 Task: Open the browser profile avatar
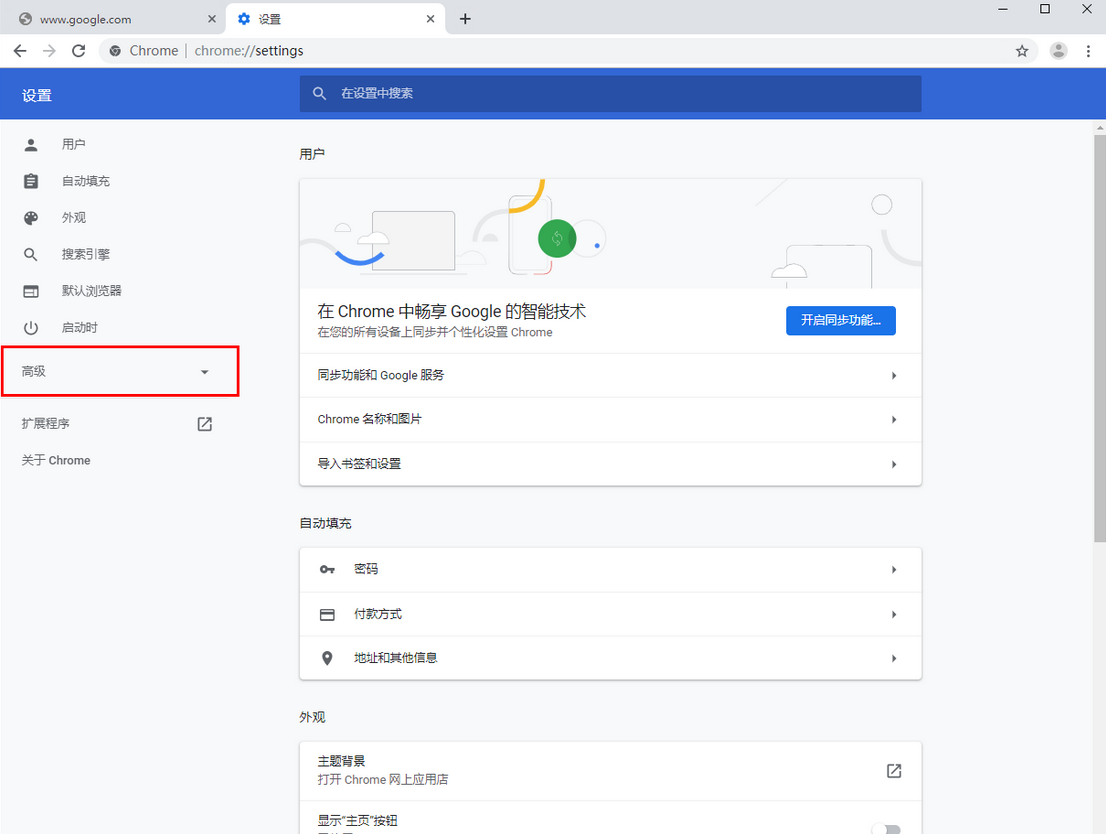click(x=1058, y=49)
